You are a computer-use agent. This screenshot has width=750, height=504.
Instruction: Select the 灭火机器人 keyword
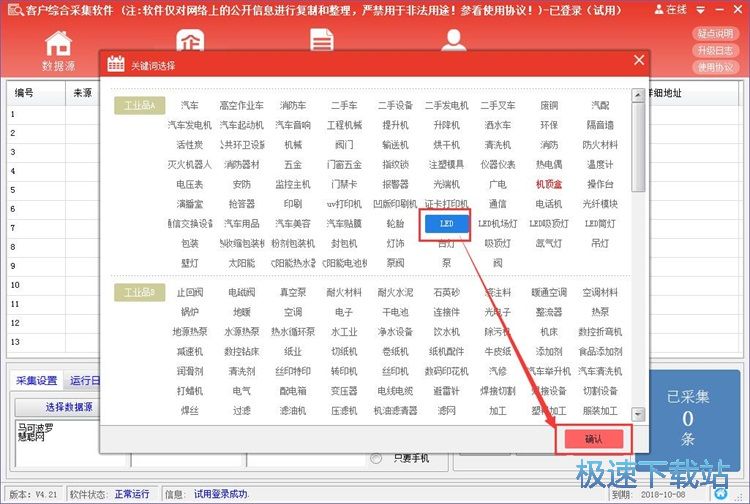[190, 164]
